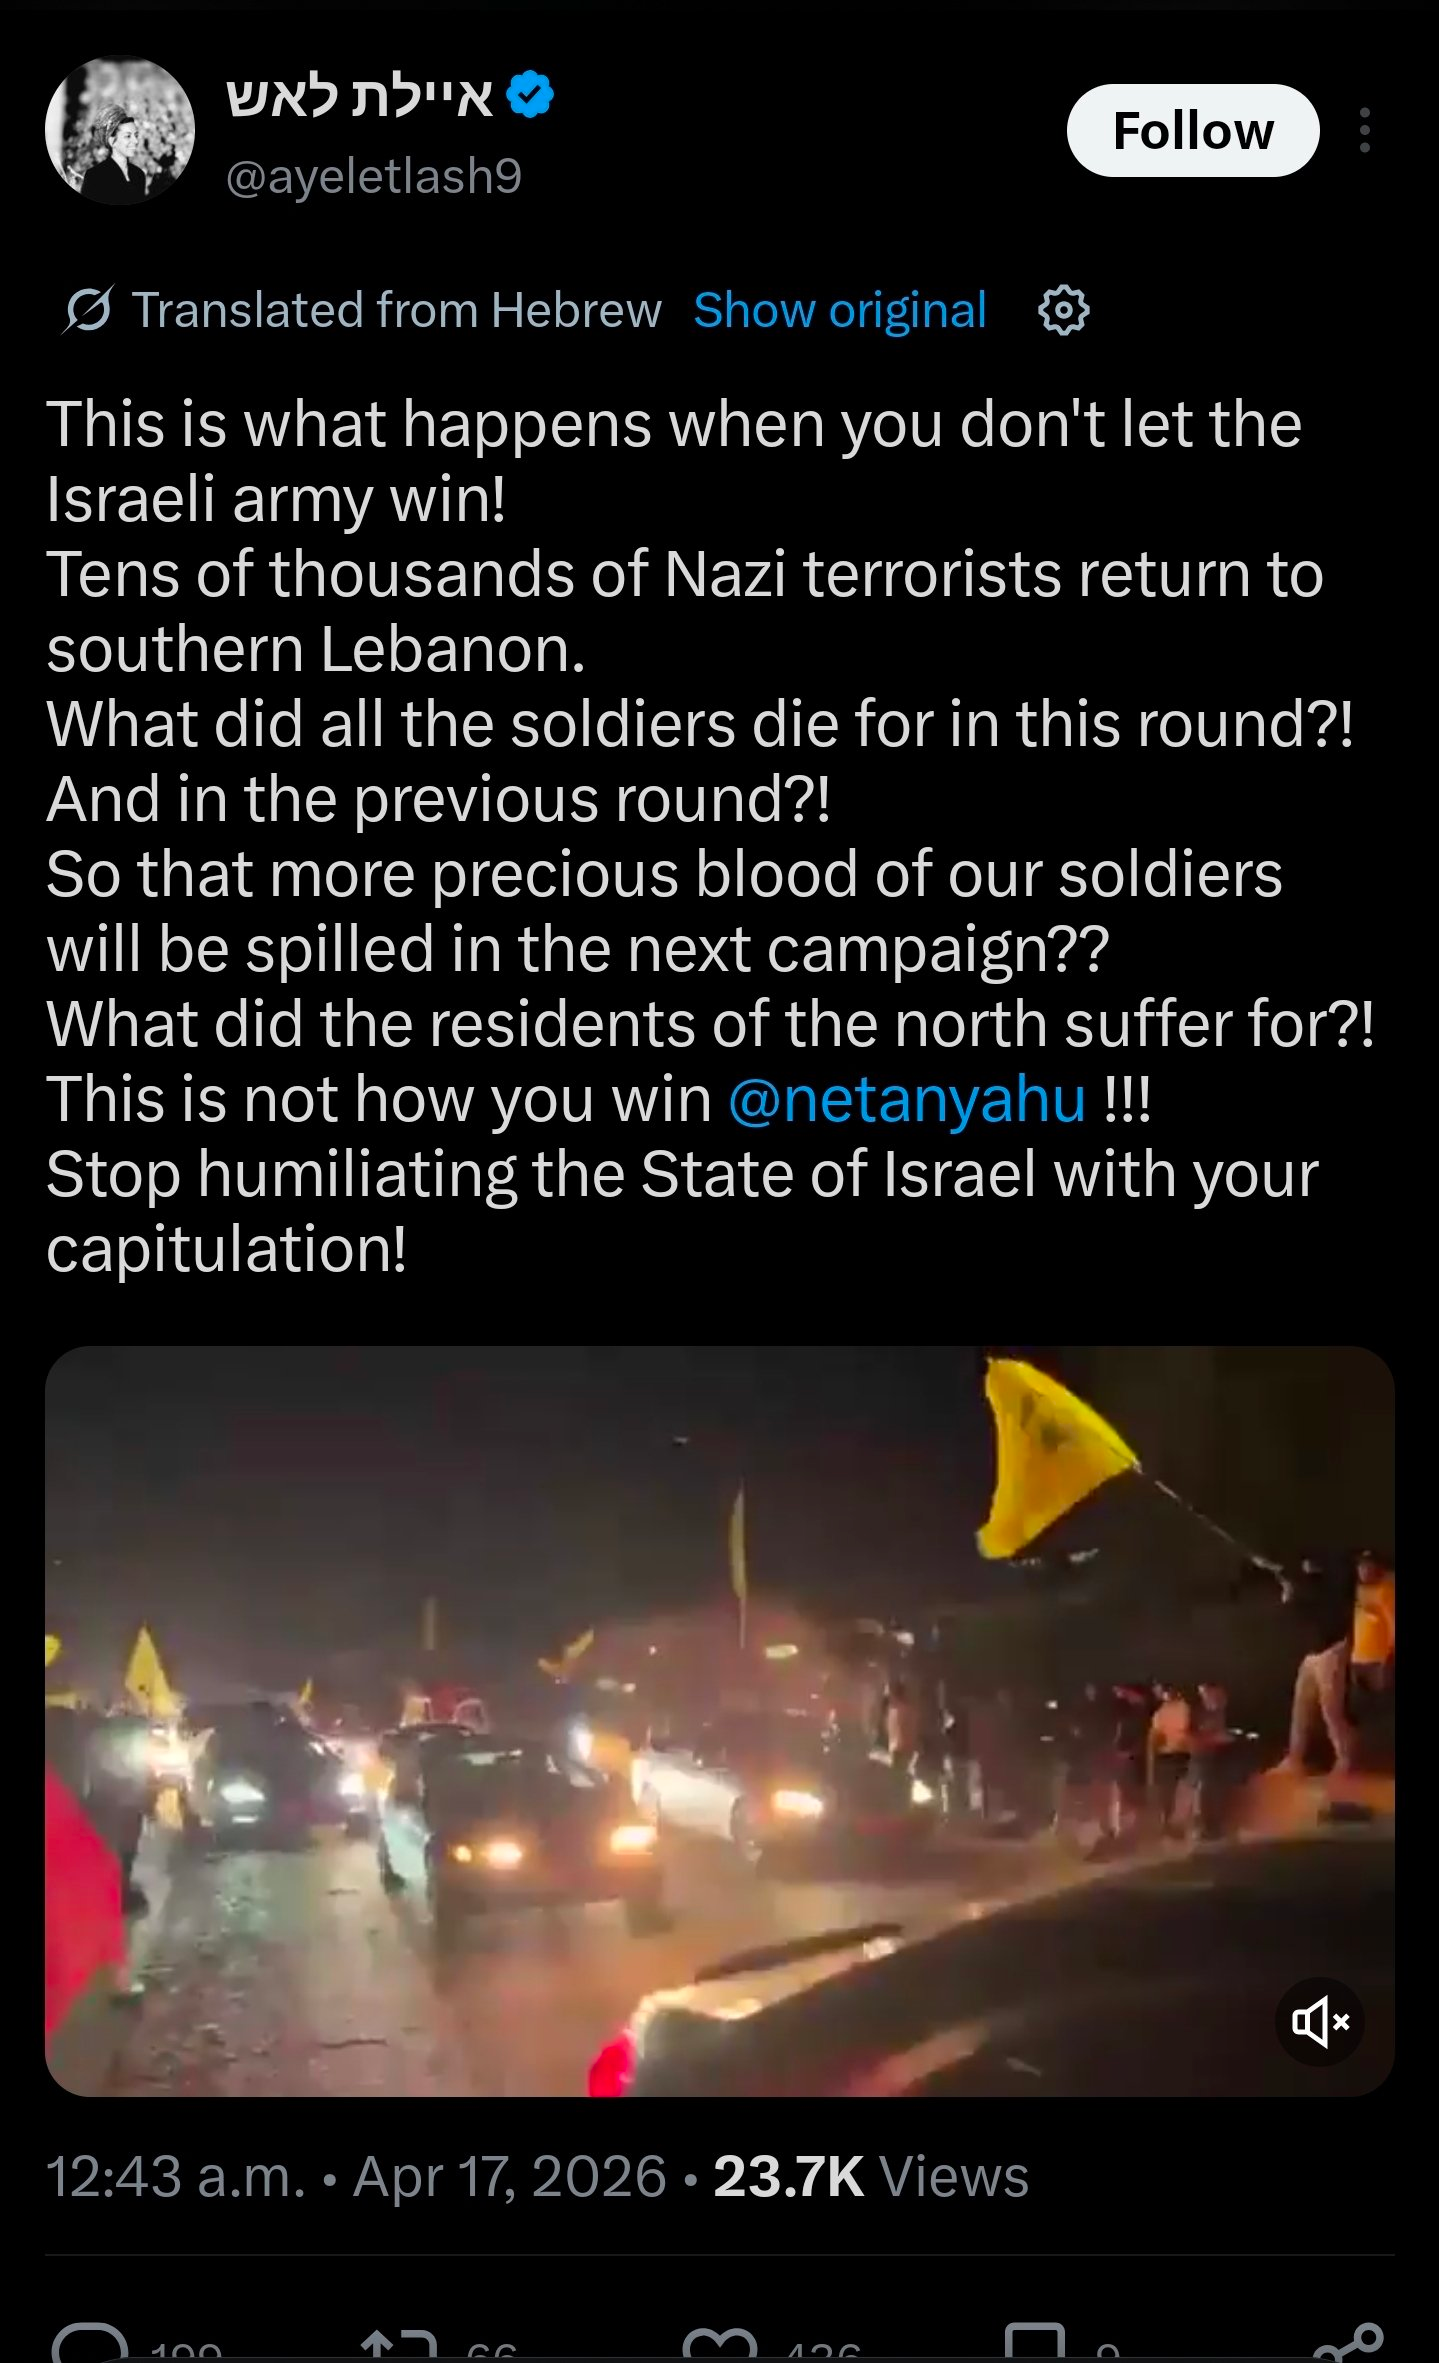Screen dimensions: 1439x2363
Task: Tap the blue verified badge
Action: tap(529, 96)
